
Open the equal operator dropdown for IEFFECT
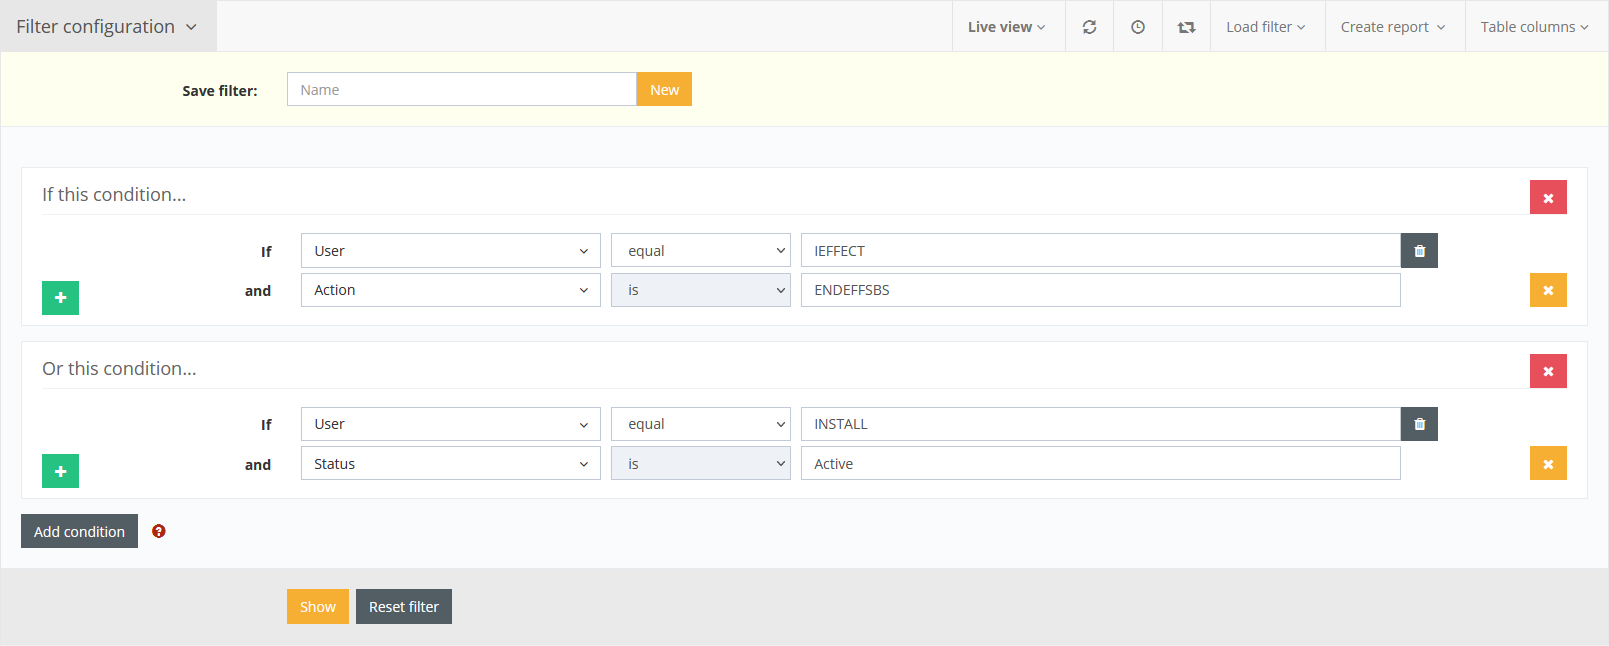700,251
